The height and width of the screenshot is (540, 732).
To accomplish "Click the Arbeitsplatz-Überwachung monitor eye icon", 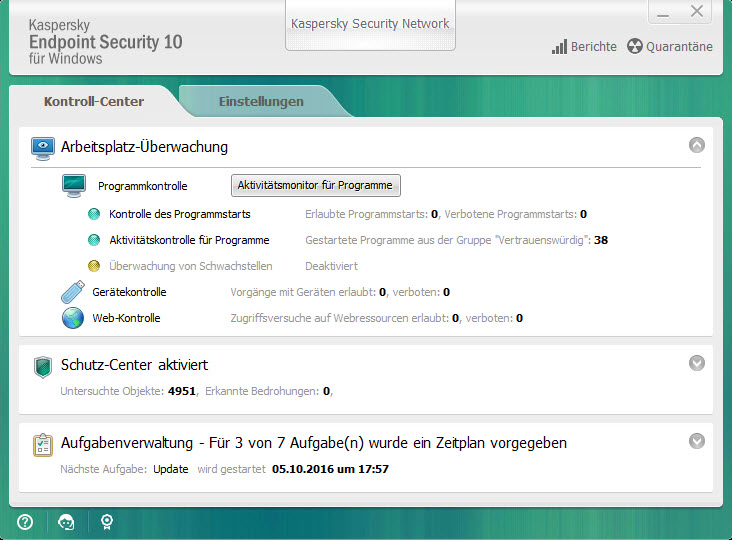I will coord(43,147).
